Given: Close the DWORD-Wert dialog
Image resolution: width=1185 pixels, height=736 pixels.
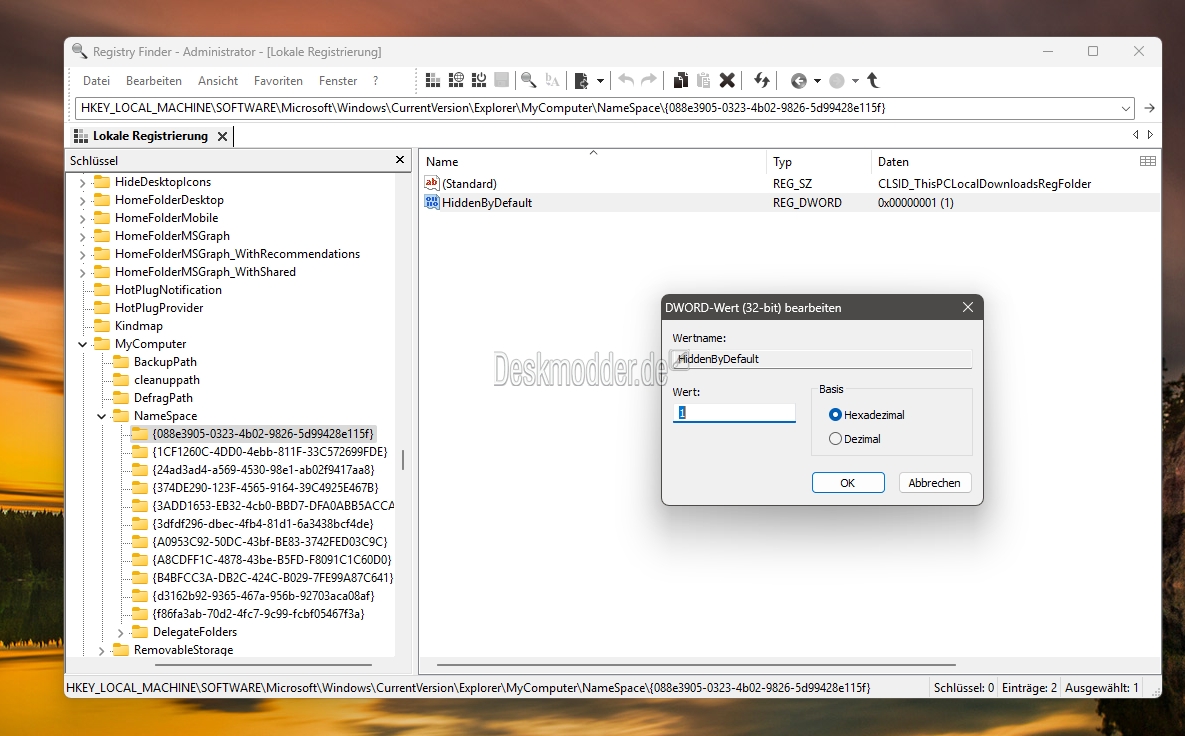Looking at the screenshot, I should point(967,308).
